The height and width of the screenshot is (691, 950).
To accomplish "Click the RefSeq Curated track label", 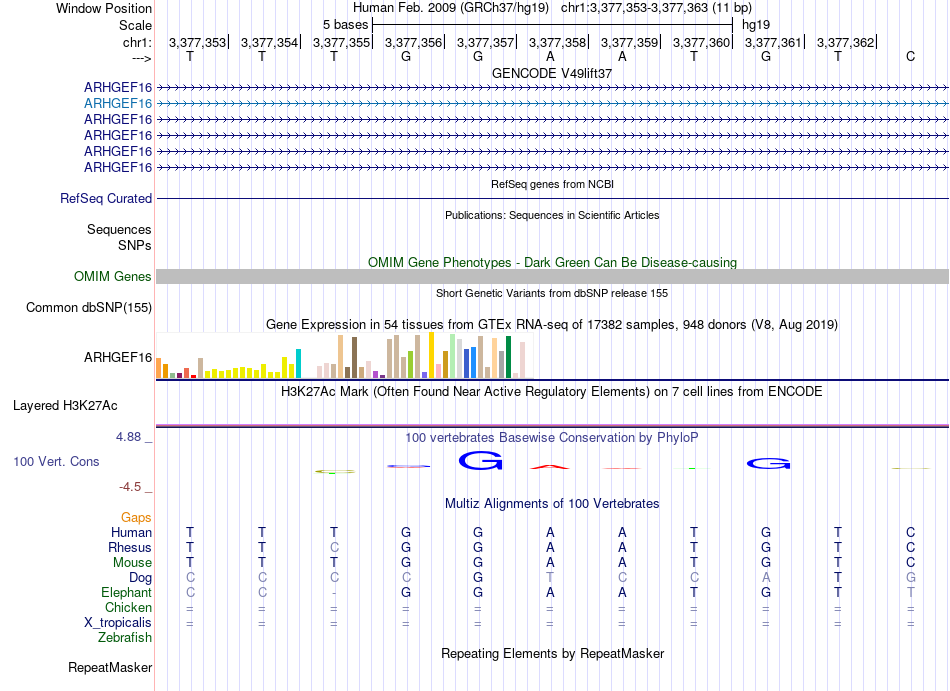I will click(x=105, y=199).
